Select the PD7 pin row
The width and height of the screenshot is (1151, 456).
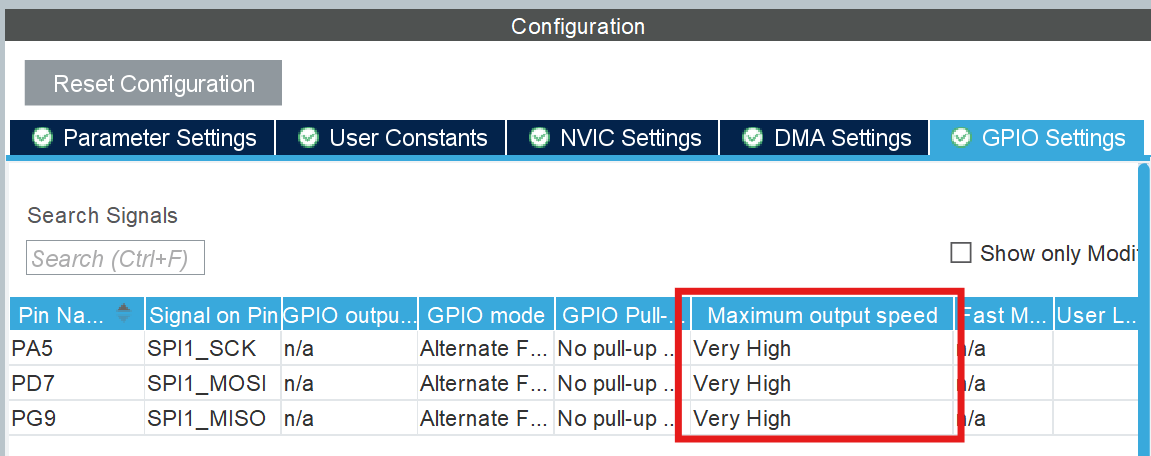[x=576, y=383]
